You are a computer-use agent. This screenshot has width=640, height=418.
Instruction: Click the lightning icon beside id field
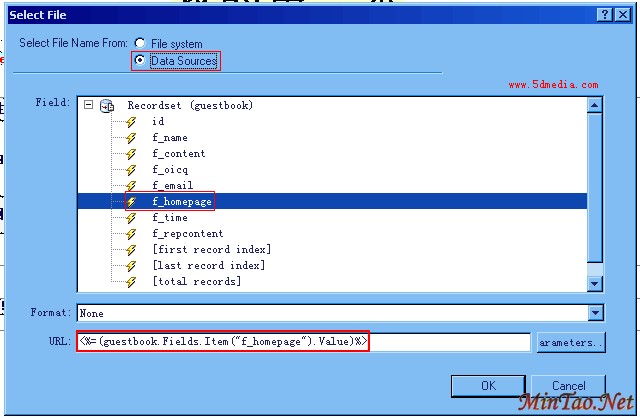[x=130, y=122]
